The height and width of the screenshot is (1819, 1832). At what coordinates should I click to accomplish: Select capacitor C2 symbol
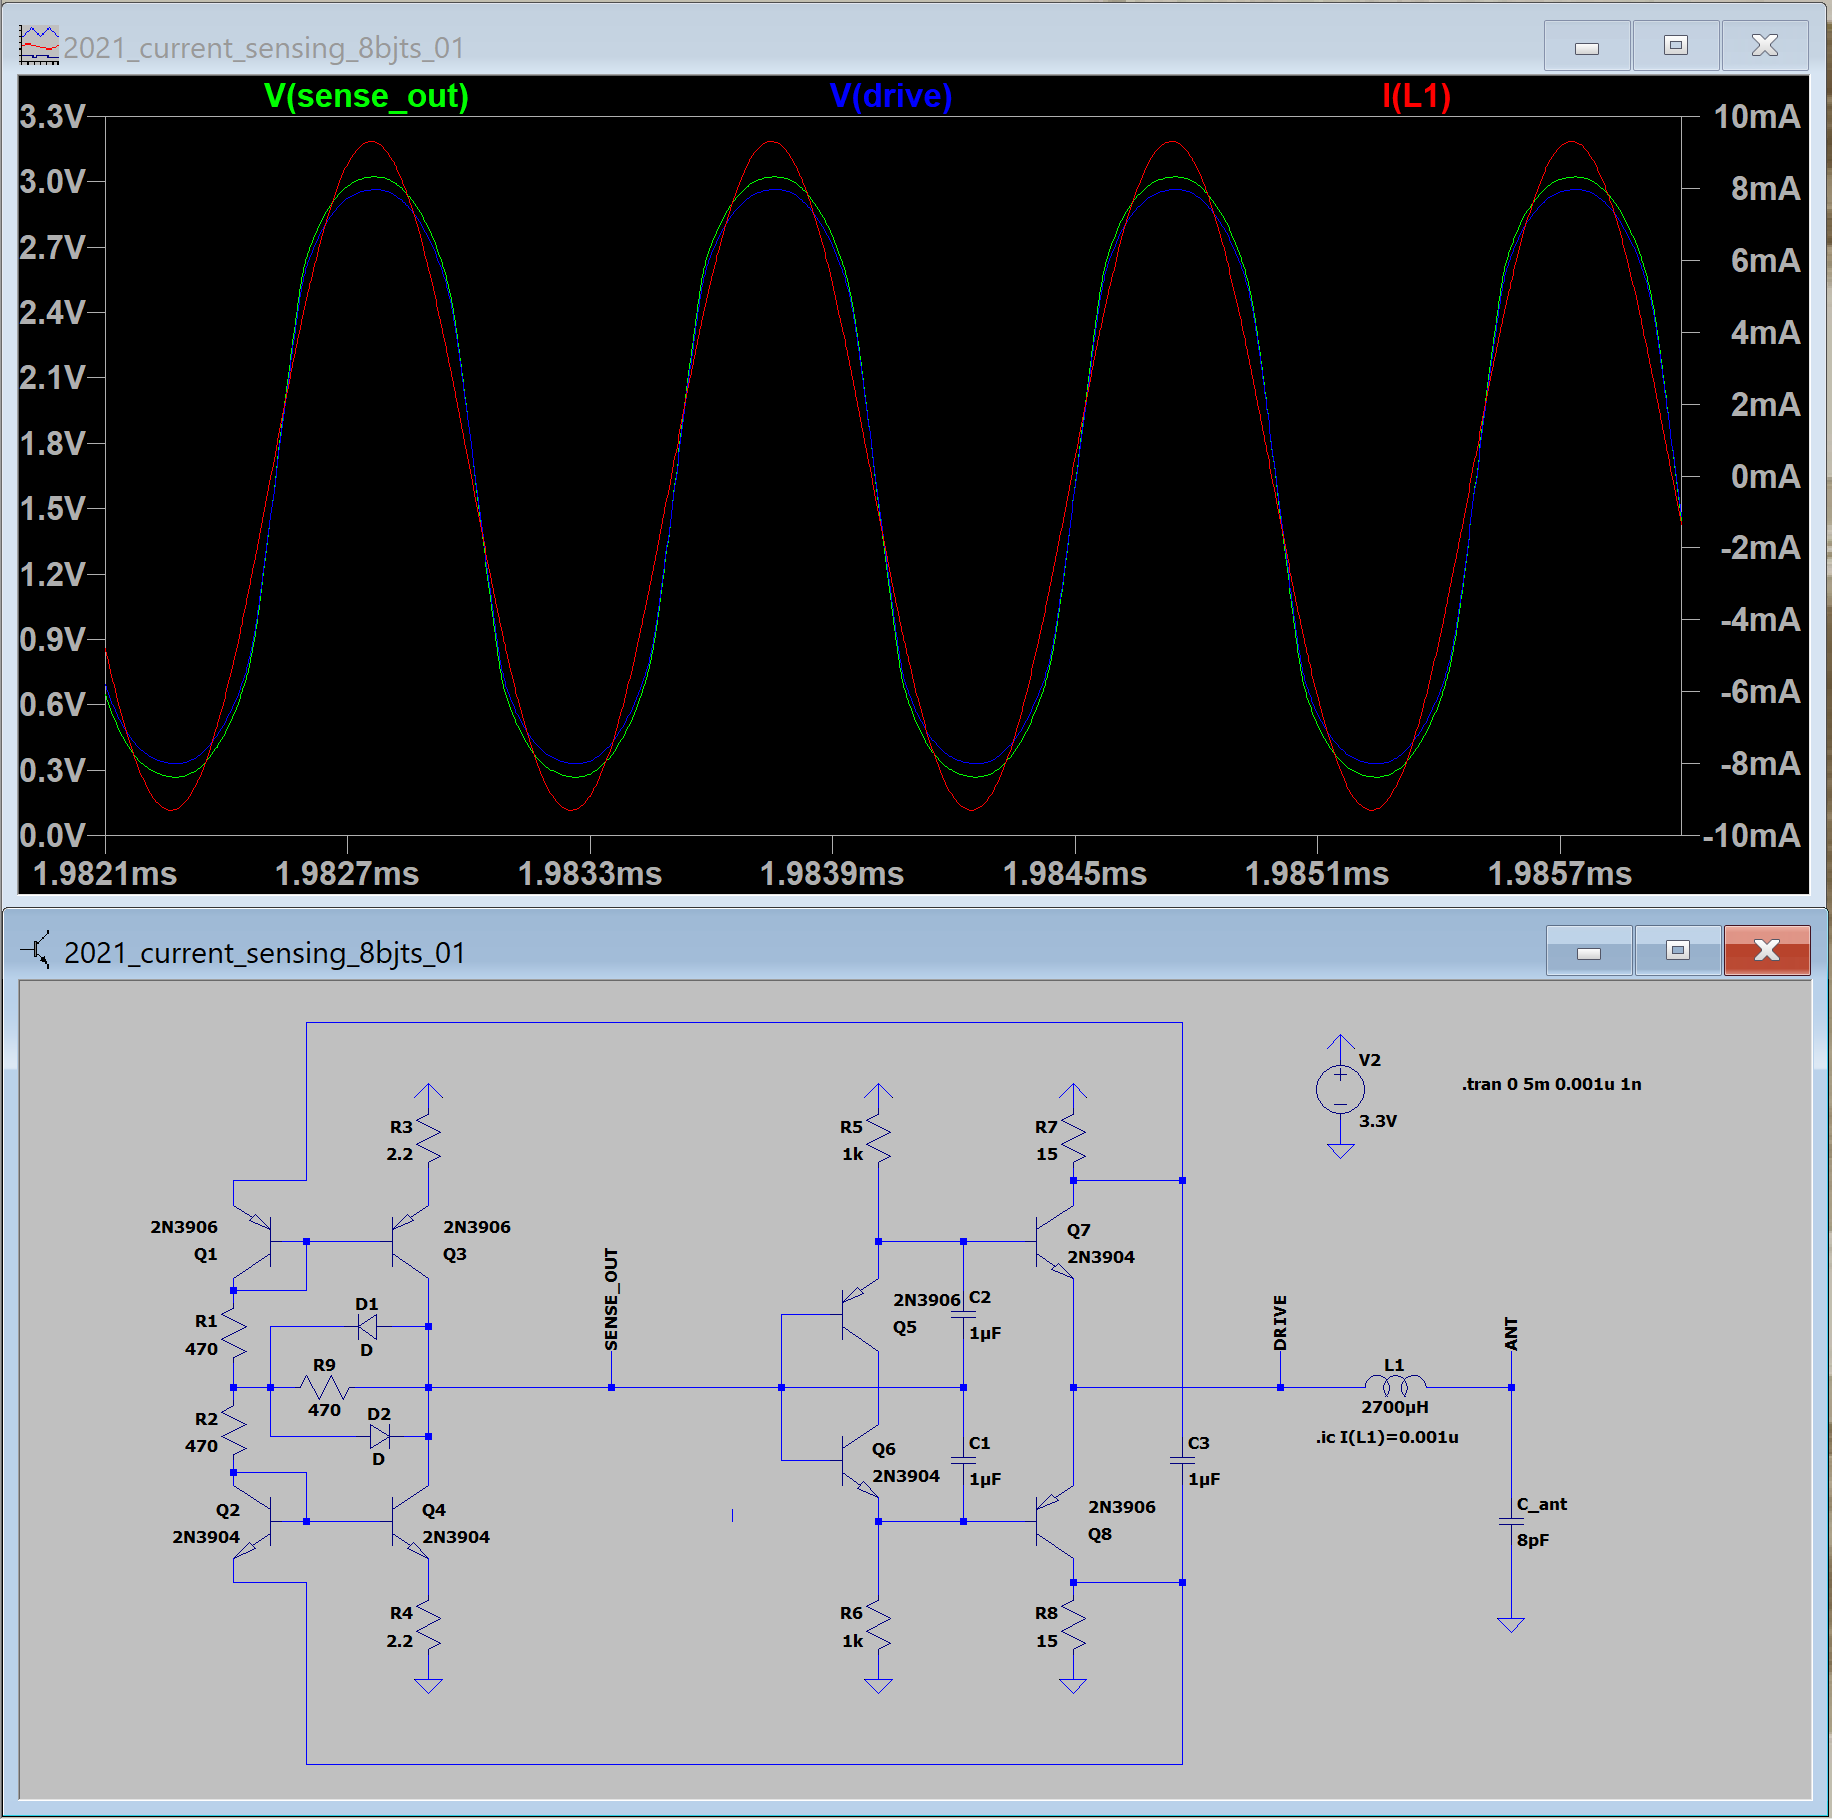(x=963, y=1314)
